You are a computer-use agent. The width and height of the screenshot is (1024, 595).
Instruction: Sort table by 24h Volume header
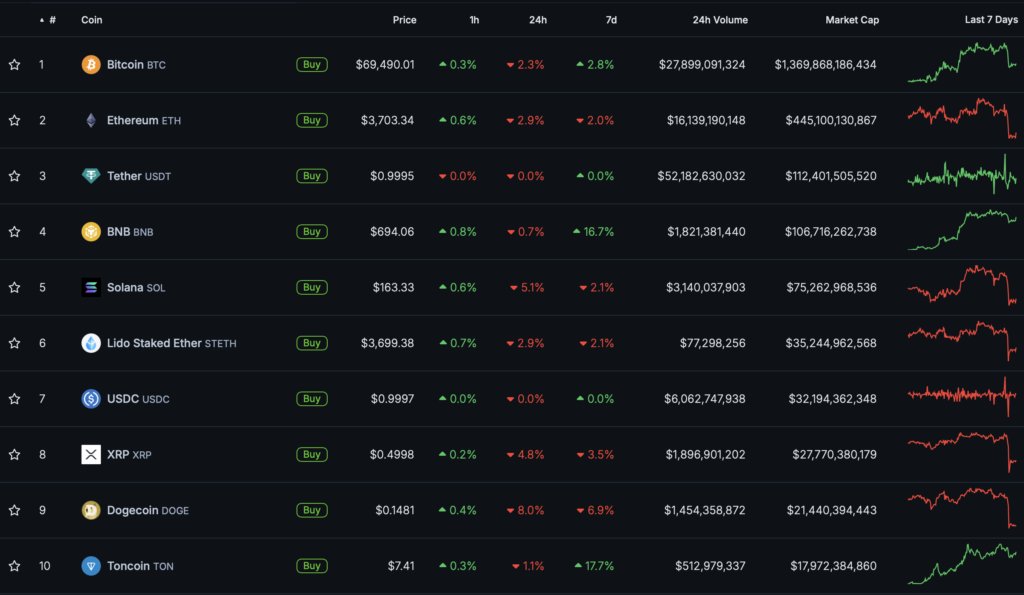718,20
